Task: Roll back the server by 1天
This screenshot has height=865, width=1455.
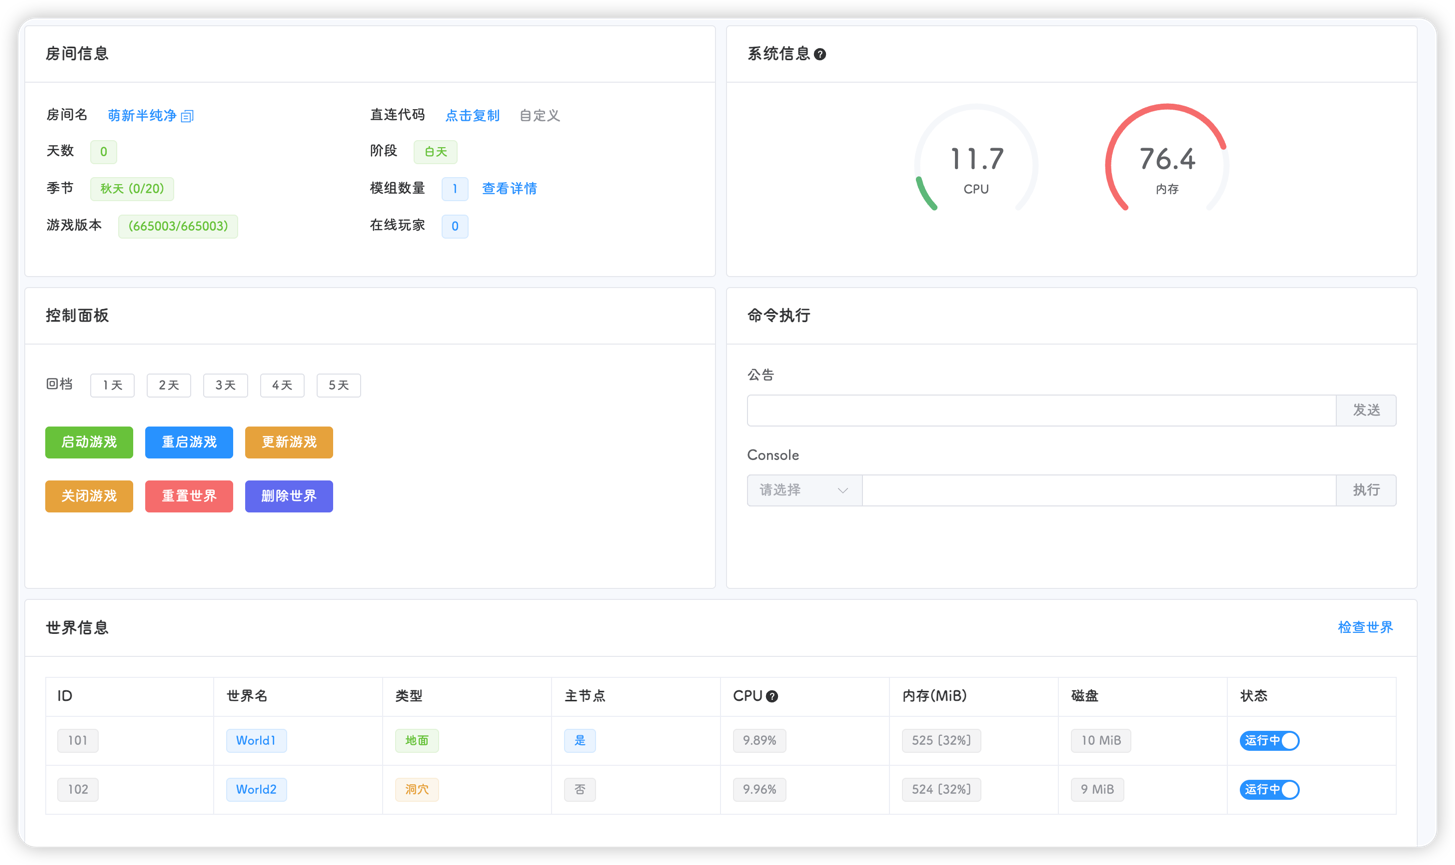Action: pyautogui.click(x=112, y=385)
